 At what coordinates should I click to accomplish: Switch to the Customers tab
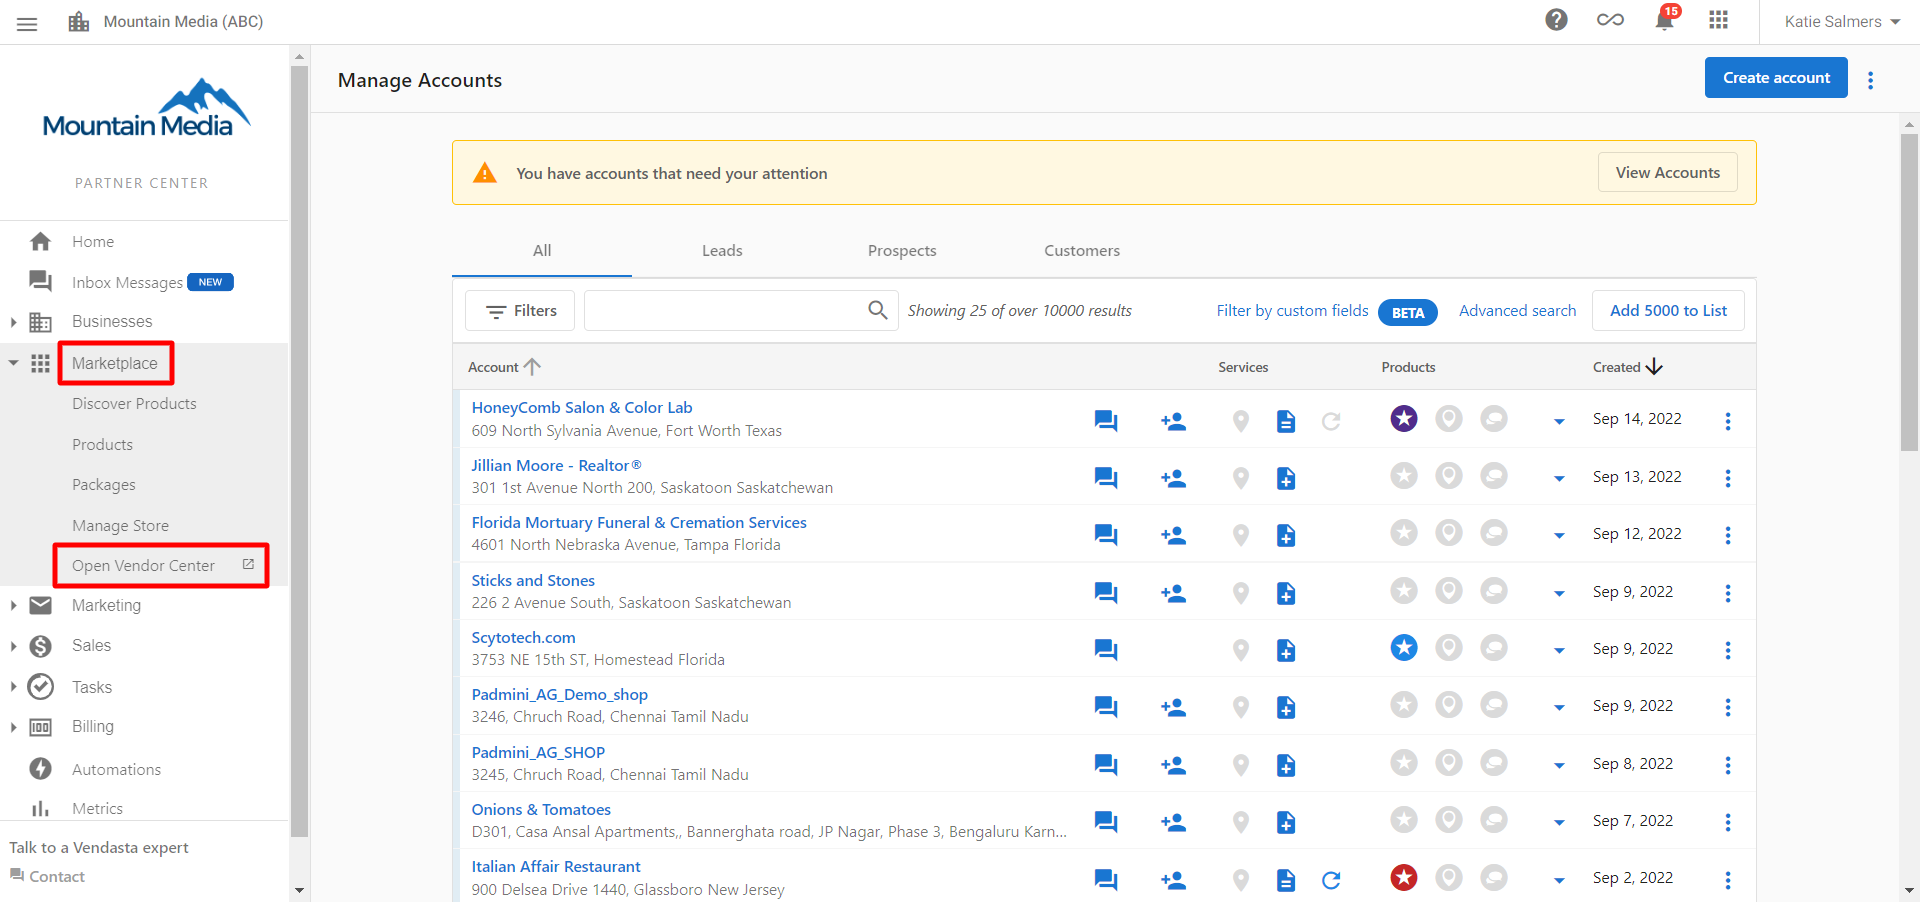pyautogui.click(x=1082, y=251)
